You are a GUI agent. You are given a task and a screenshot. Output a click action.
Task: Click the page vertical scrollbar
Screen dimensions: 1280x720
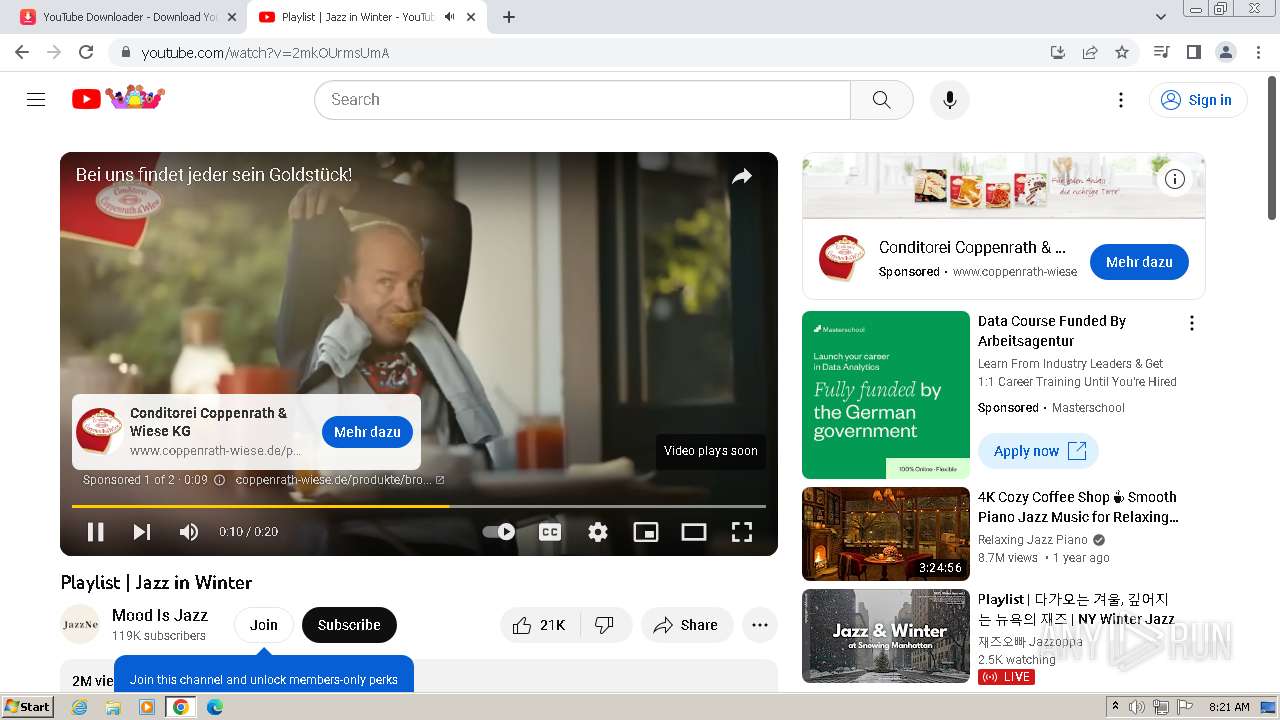(1272, 150)
